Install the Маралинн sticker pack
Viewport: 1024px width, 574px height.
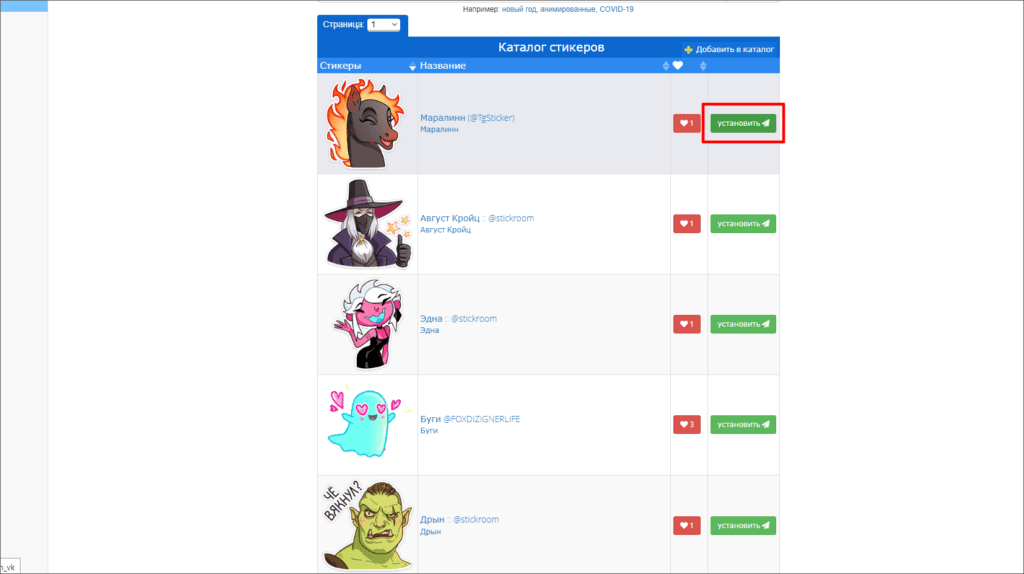point(743,123)
